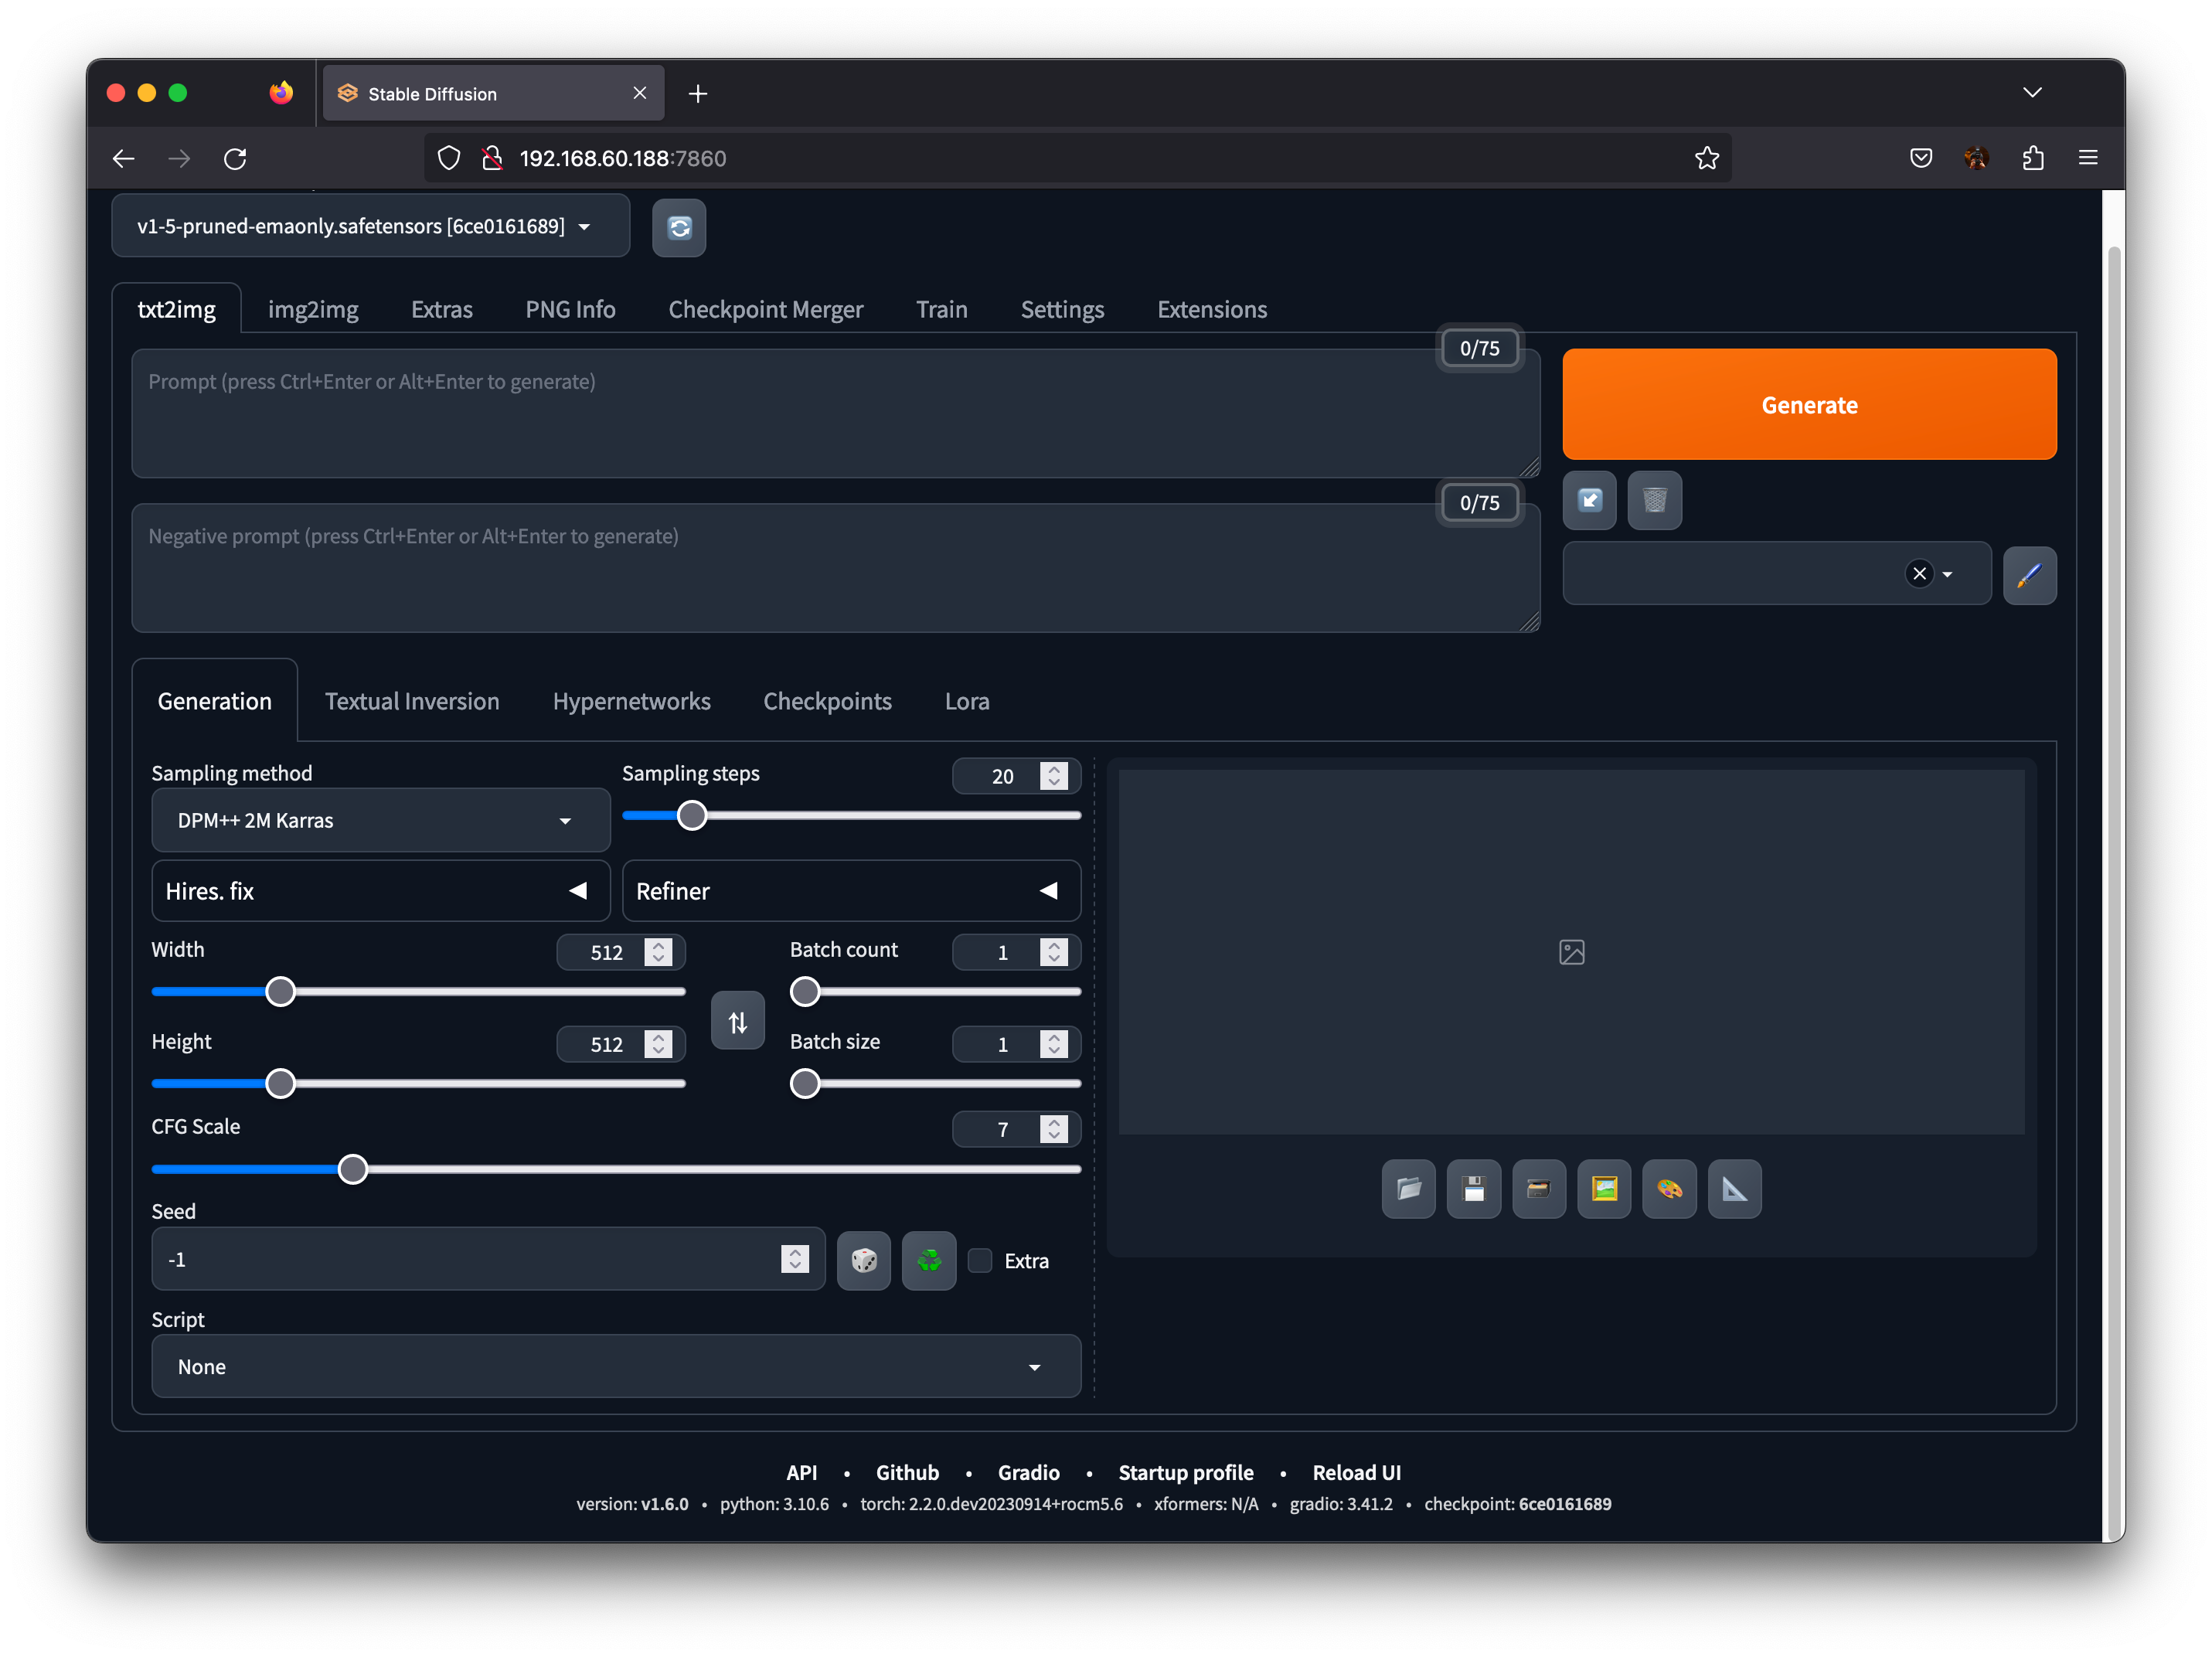Open the images output folder icon

pos(1408,1189)
